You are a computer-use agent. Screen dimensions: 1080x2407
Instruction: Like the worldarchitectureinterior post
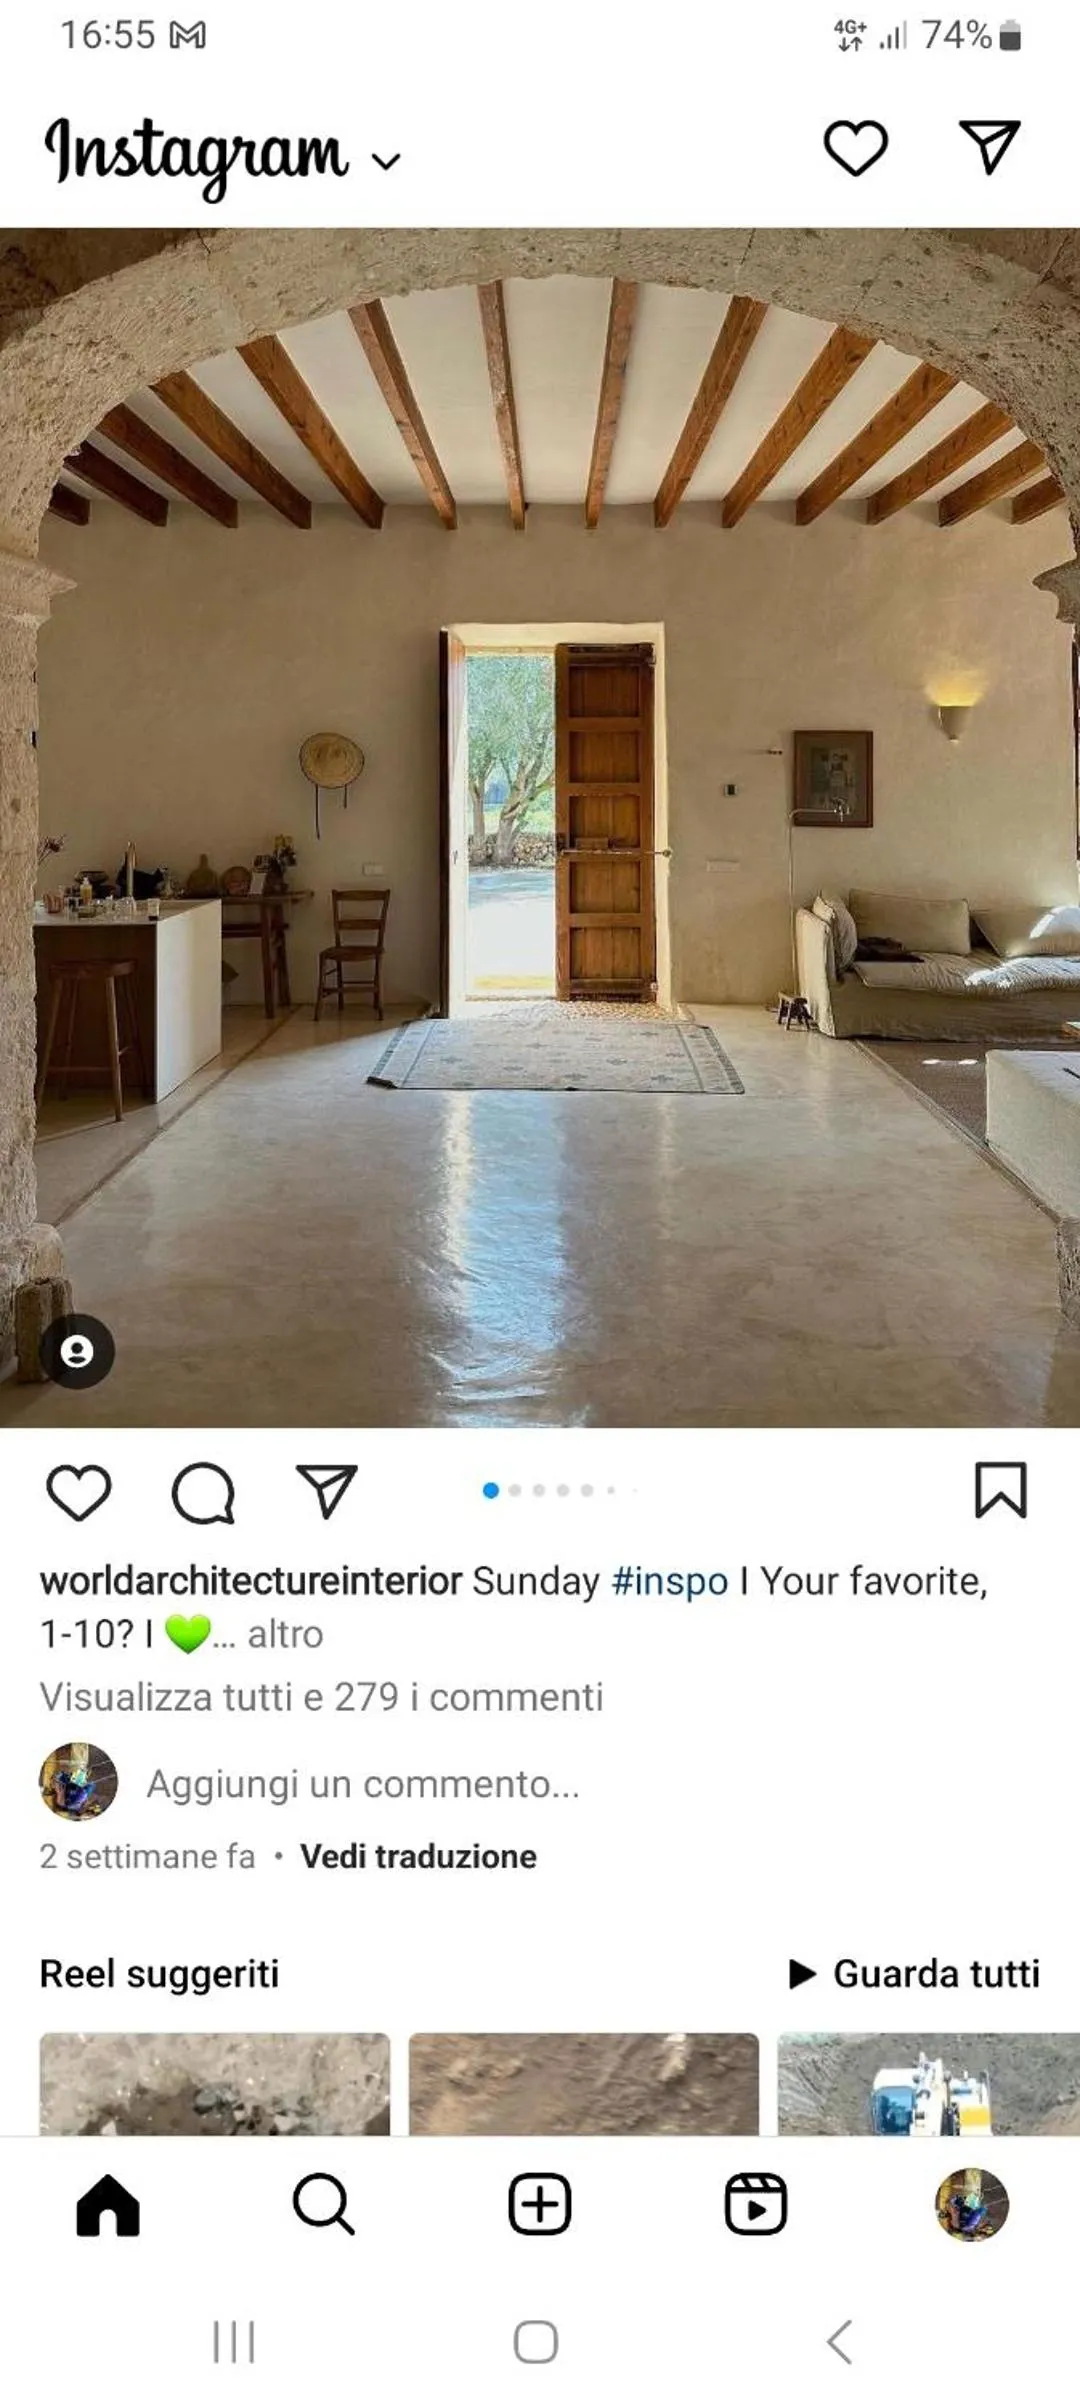79,1492
